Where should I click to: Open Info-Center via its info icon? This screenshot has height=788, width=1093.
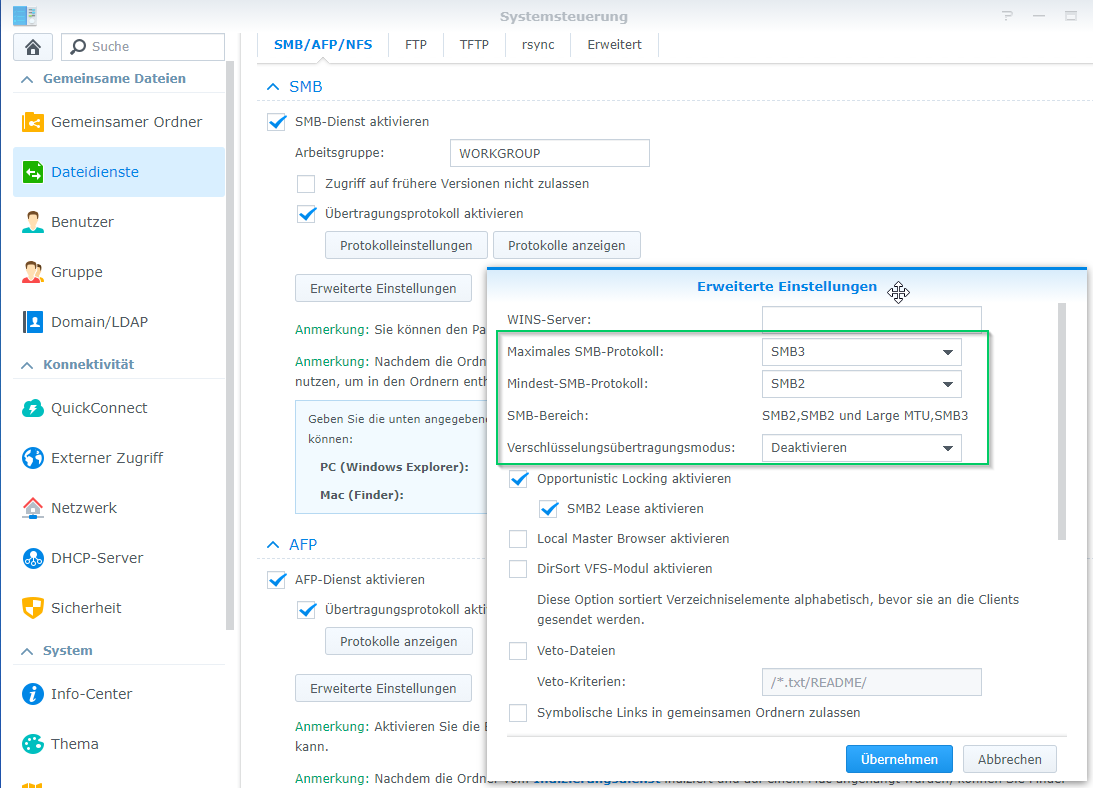pos(33,694)
